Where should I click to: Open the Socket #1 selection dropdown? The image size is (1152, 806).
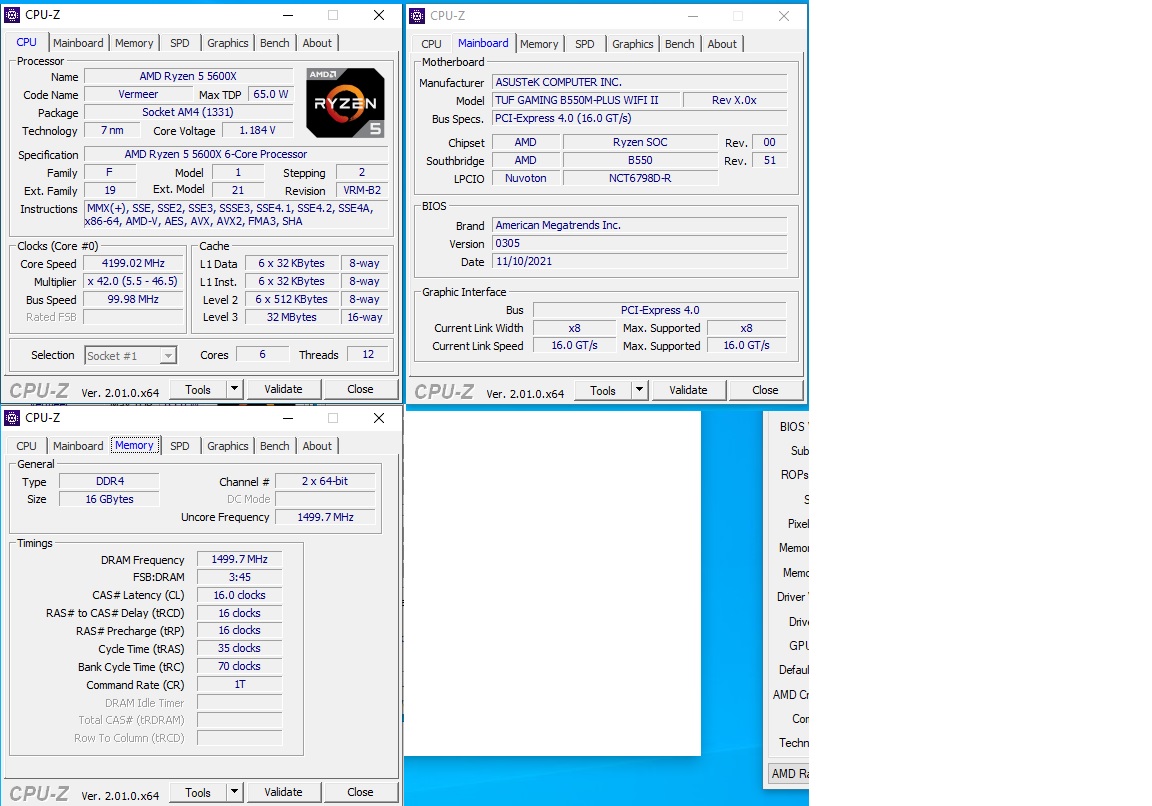pyautogui.click(x=131, y=356)
